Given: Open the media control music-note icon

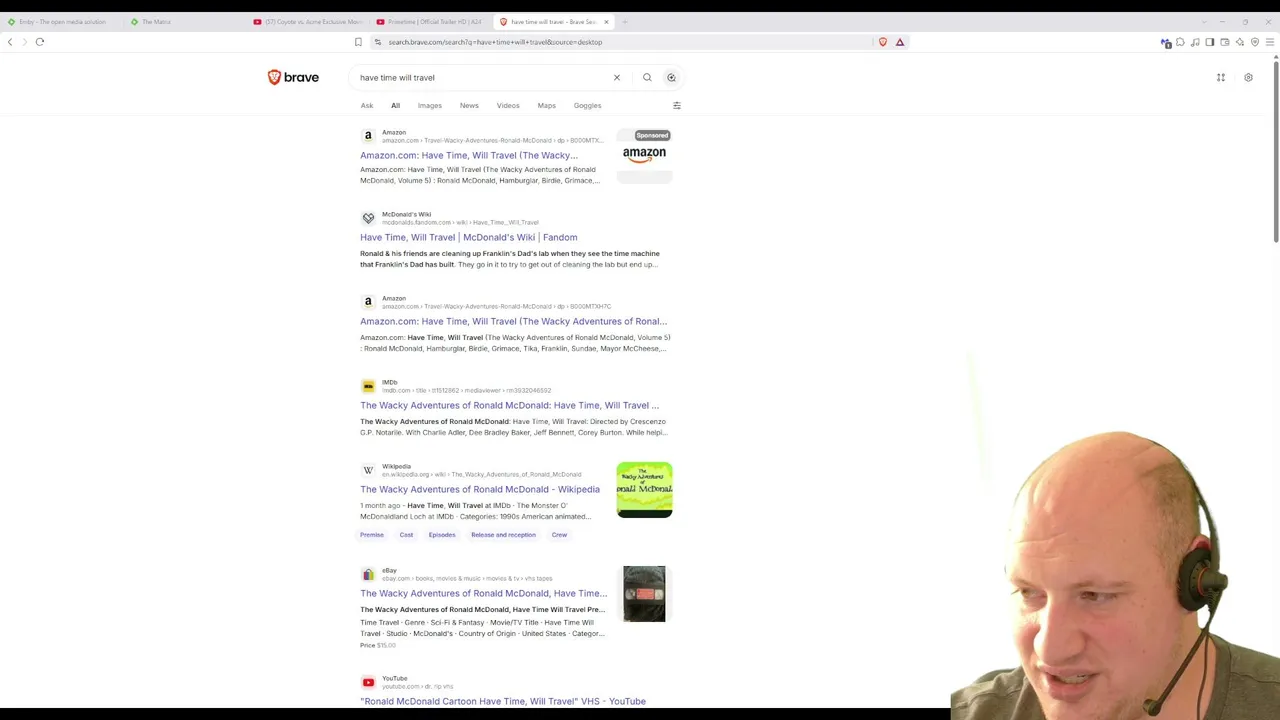Looking at the screenshot, I should pos(1195,42).
